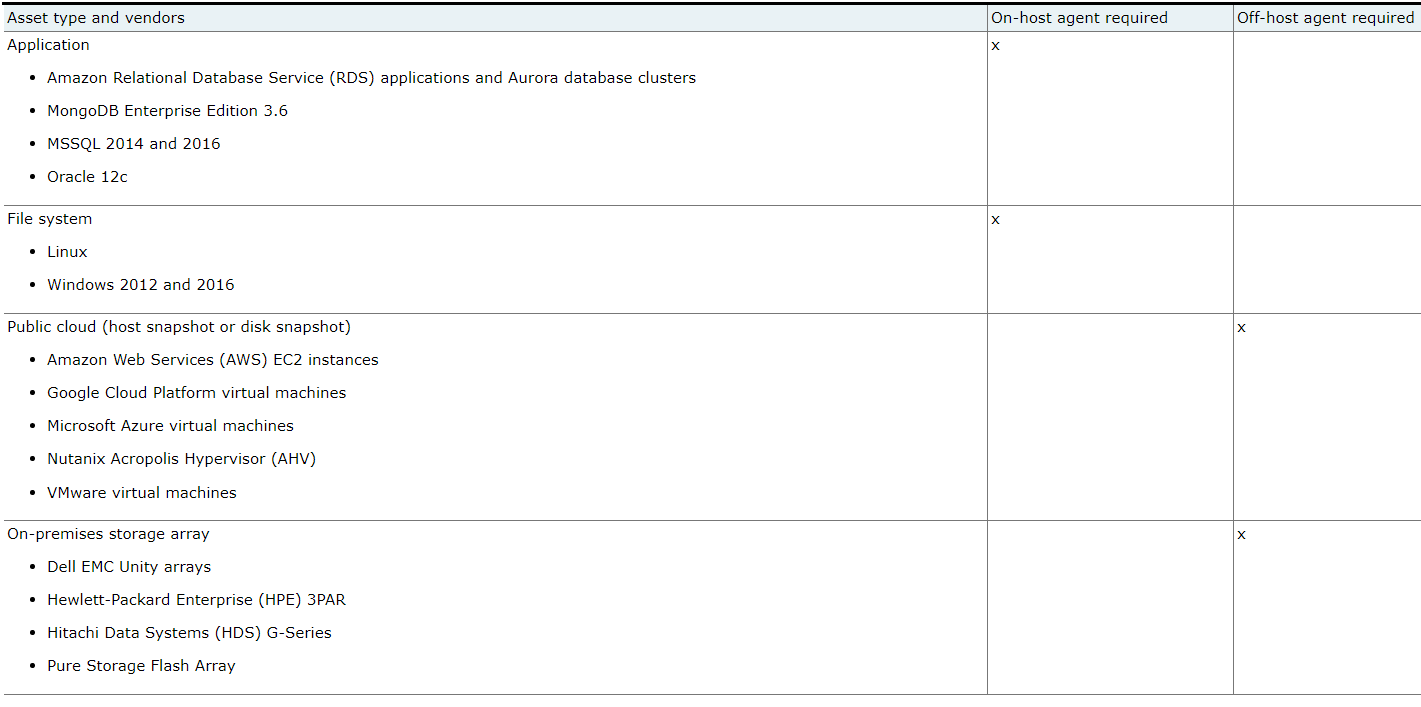Click the 'VMware virtual machines' list item
The image size is (1421, 707).
point(141,493)
